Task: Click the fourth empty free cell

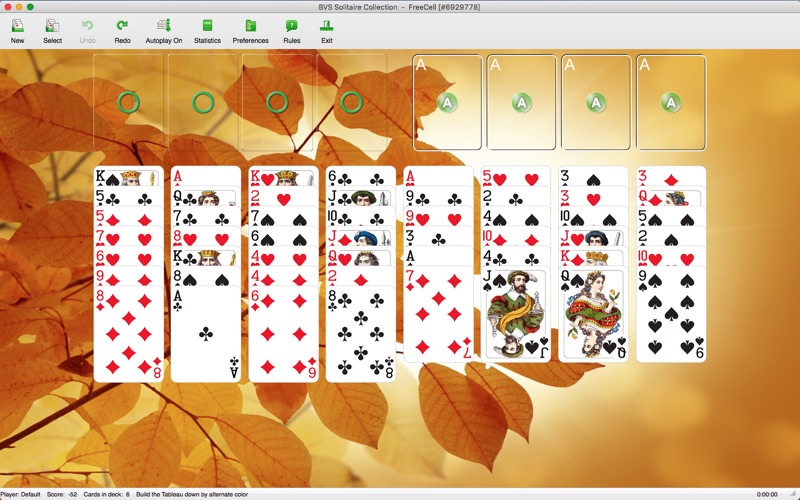Action: pos(351,101)
